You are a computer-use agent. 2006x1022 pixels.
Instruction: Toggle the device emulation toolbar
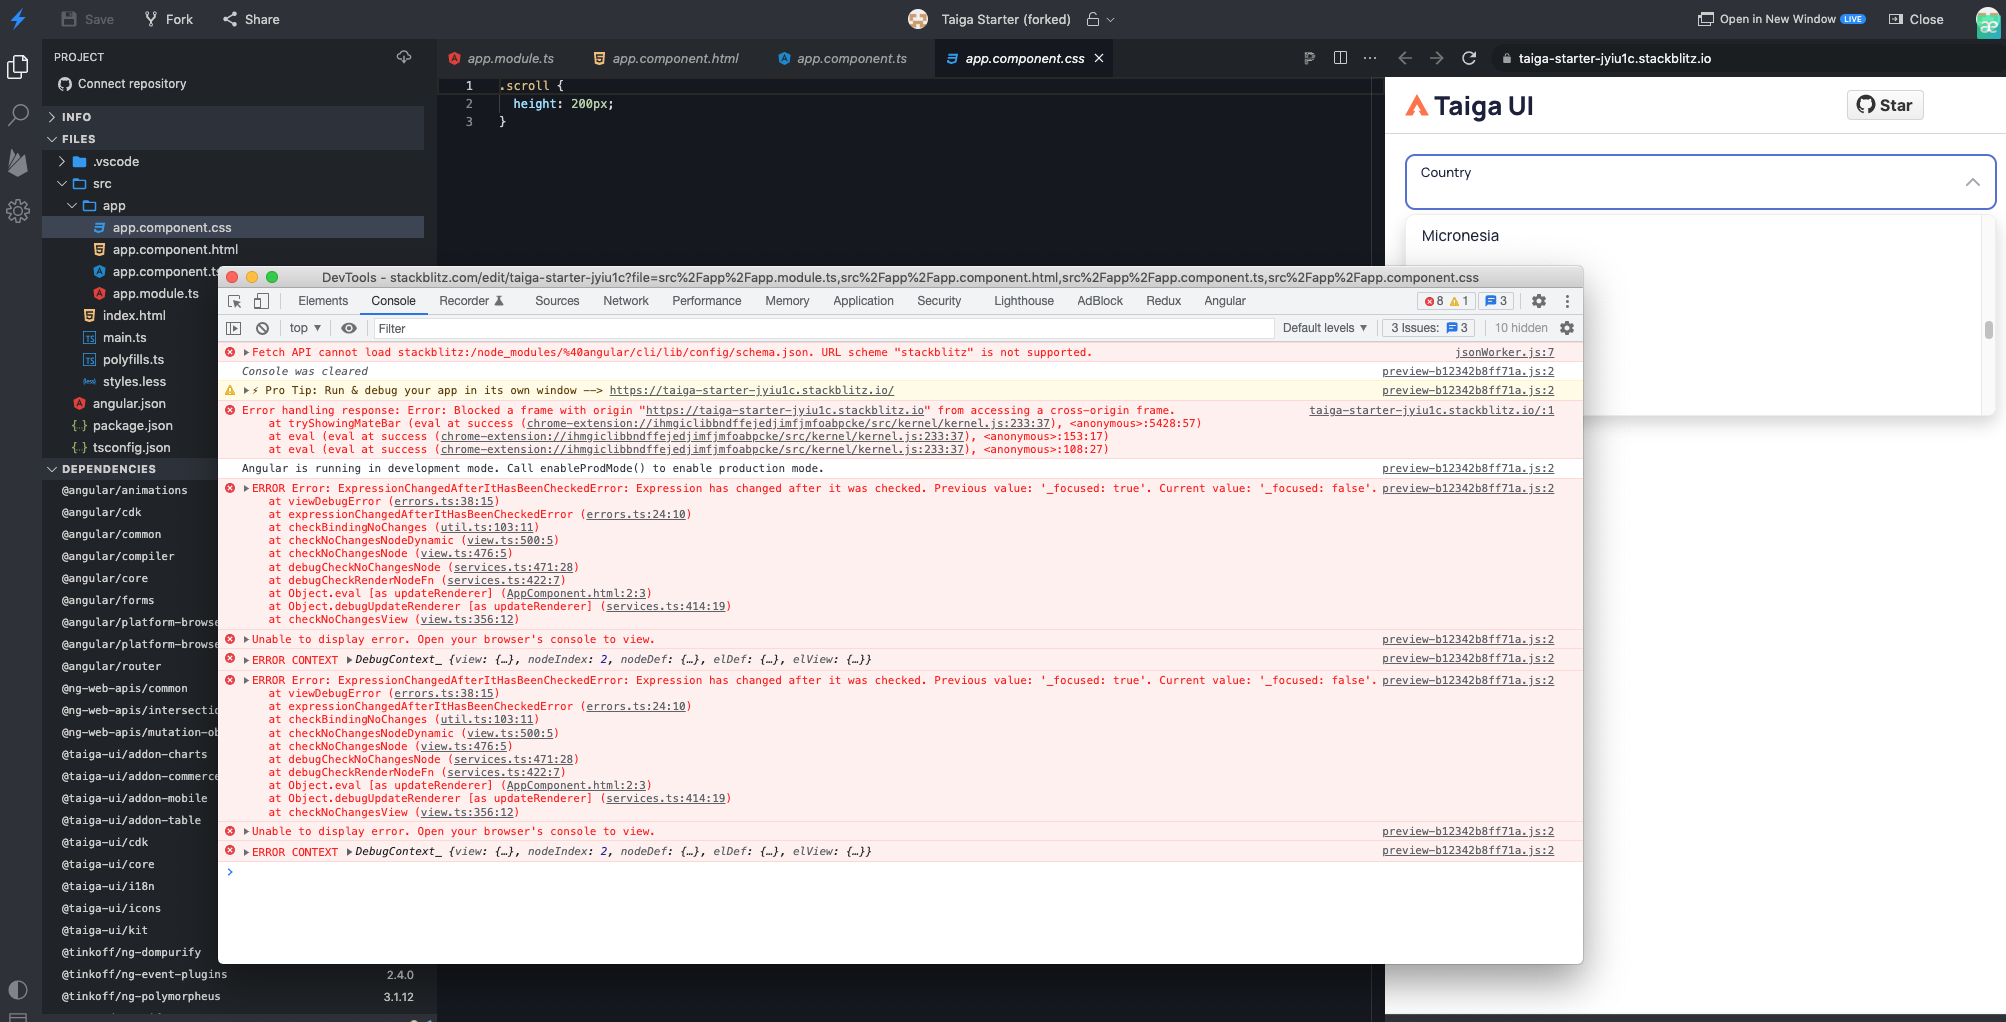(261, 300)
